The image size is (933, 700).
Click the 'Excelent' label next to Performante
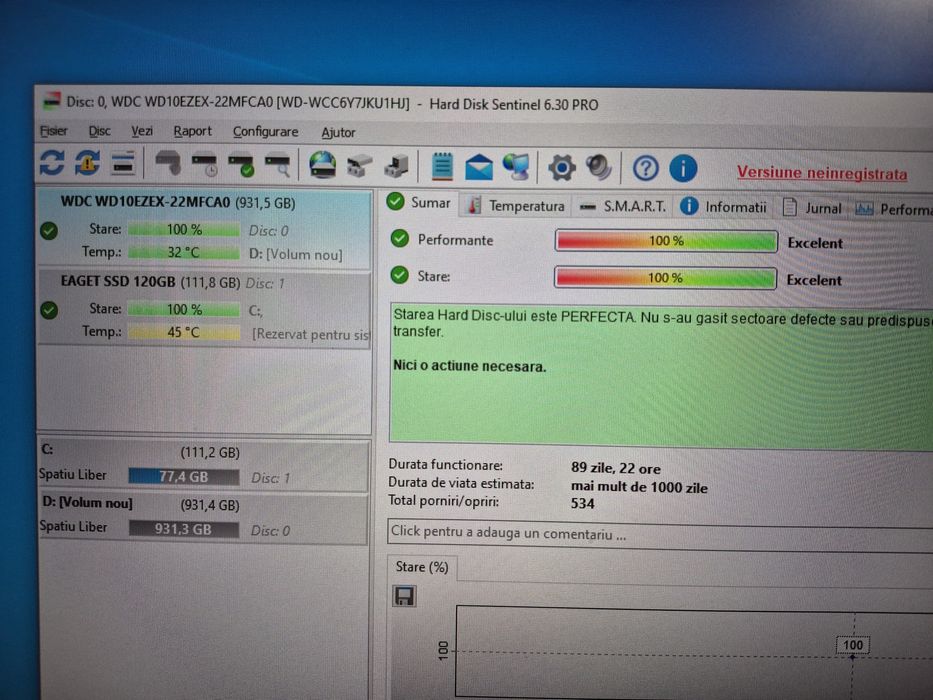point(815,243)
